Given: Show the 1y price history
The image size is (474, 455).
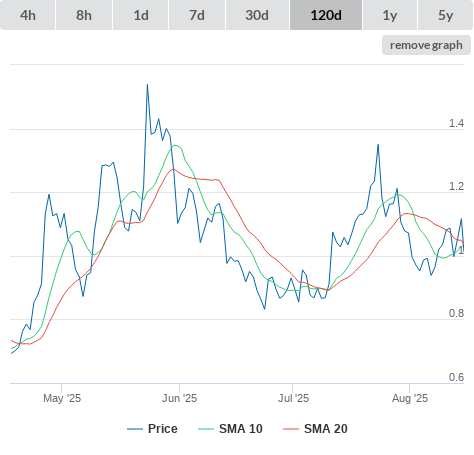Looking at the screenshot, I should [390, 15].
